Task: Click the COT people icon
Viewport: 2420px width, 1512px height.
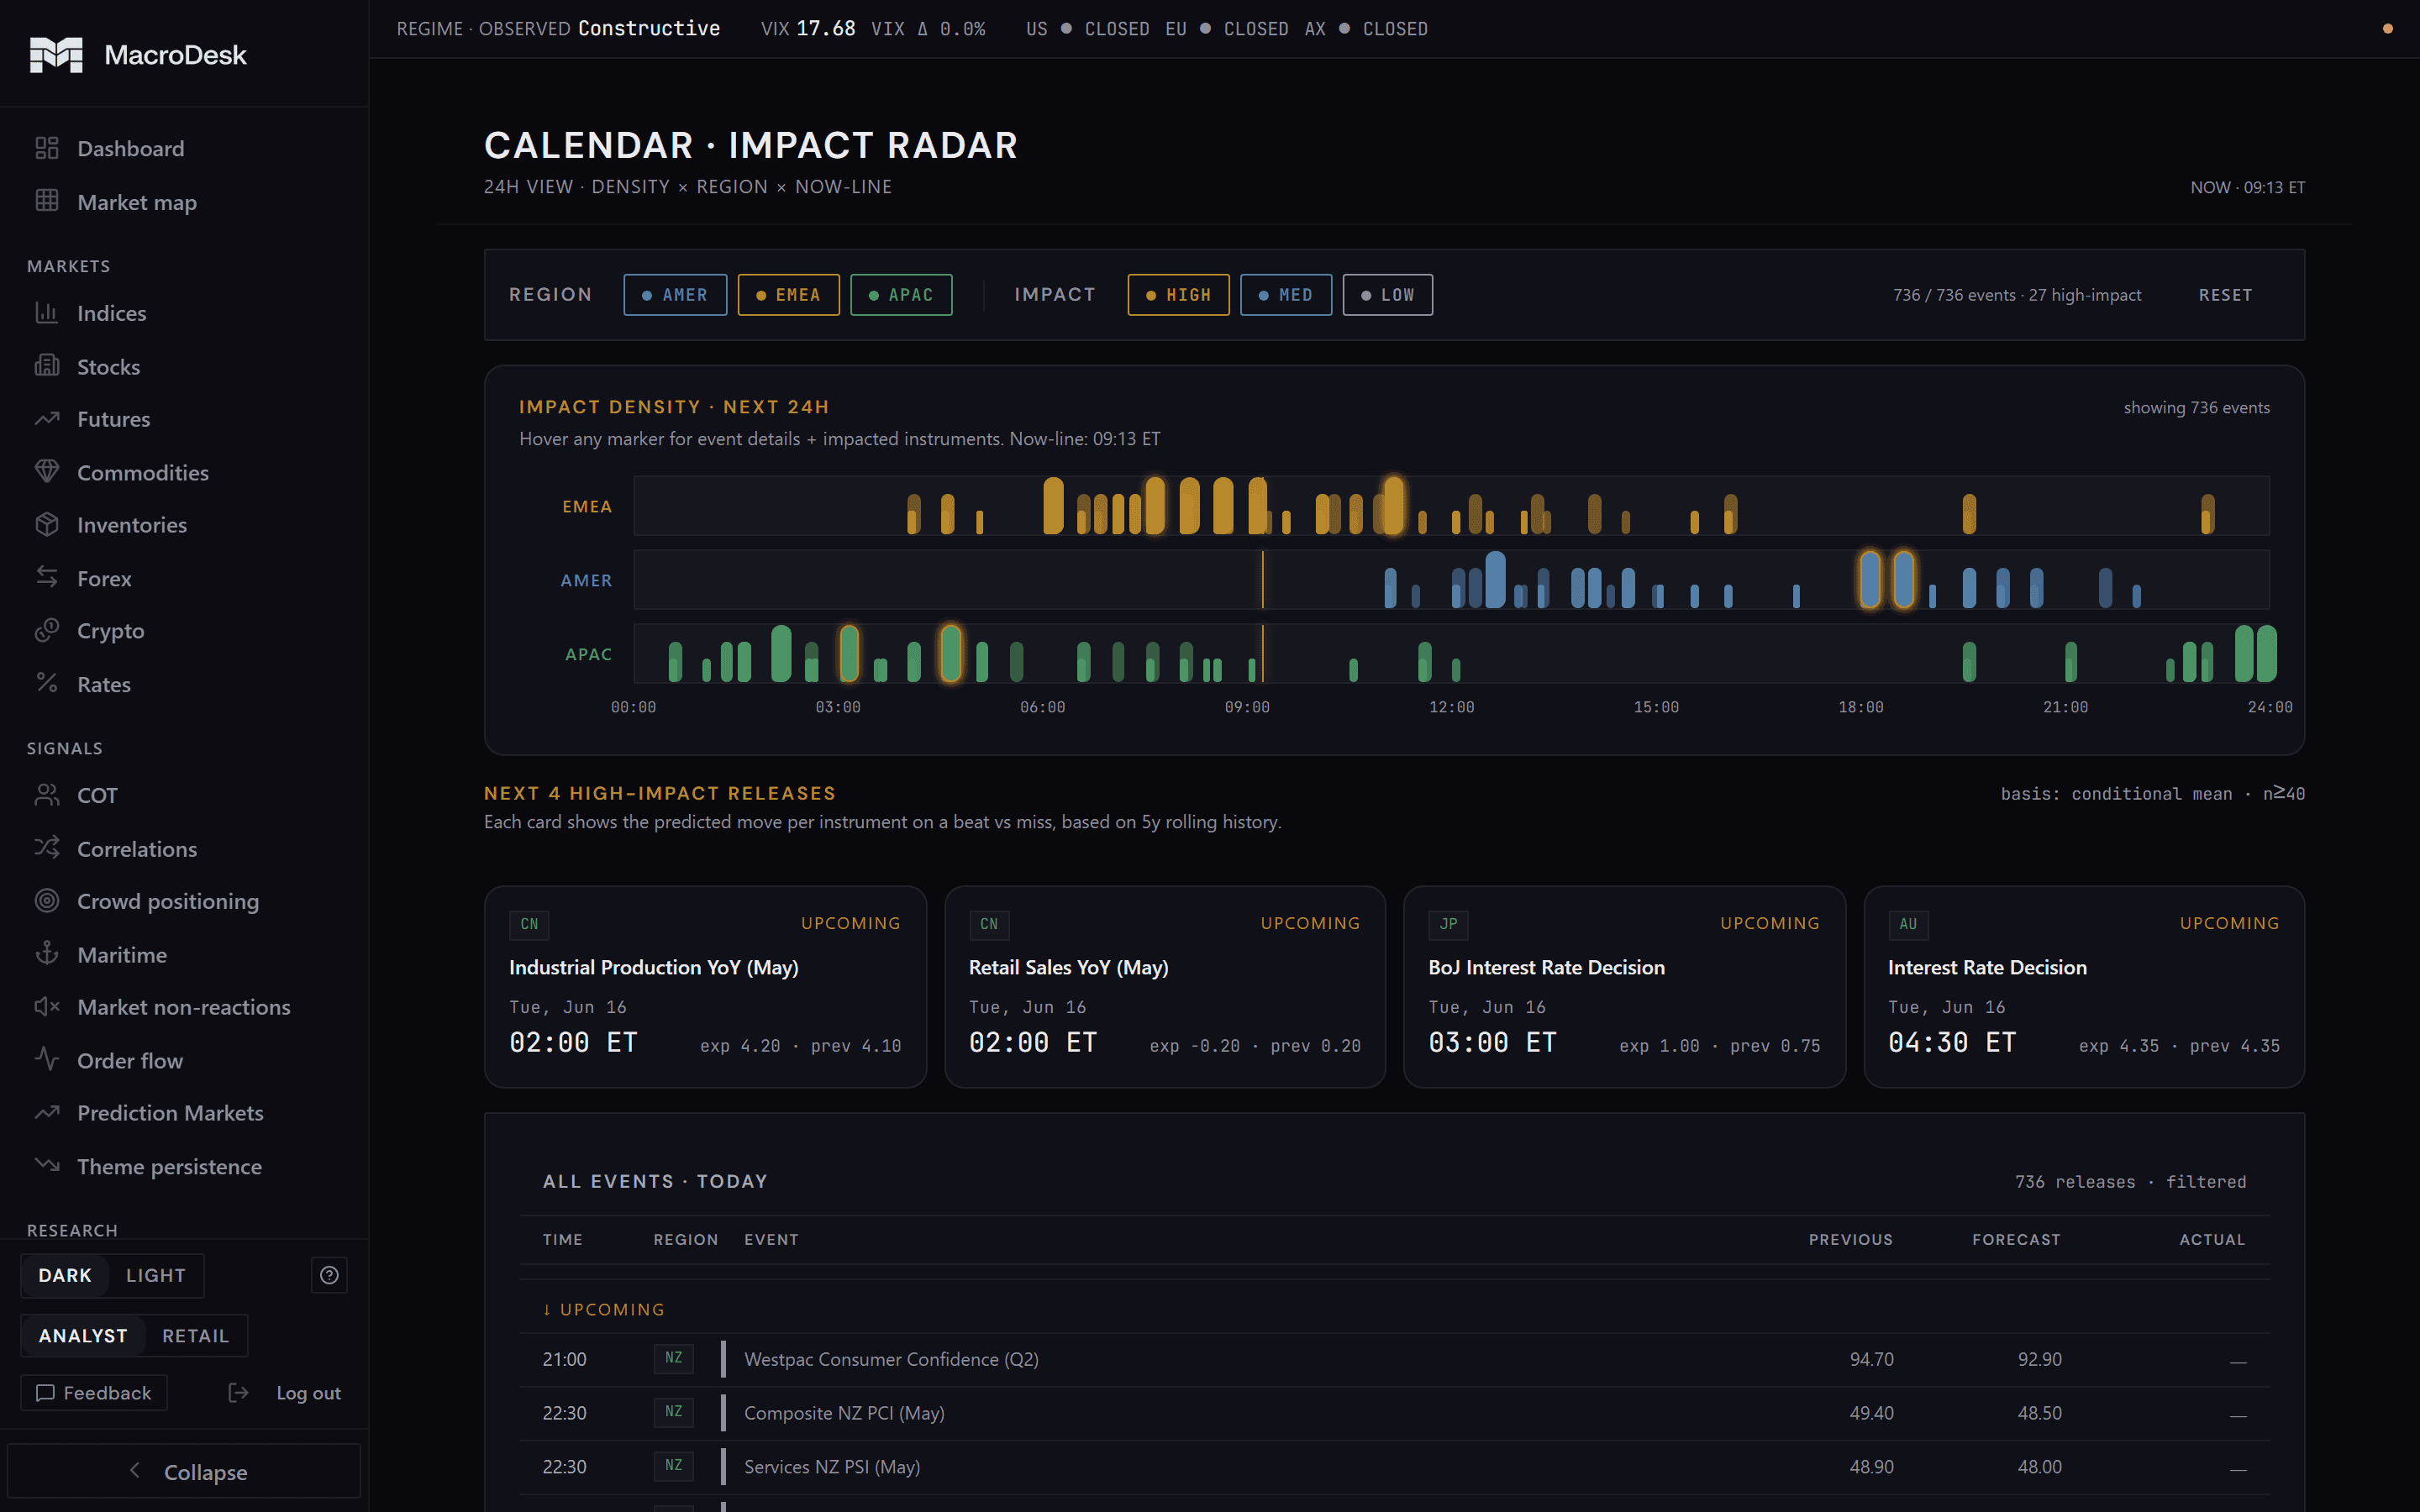Action: (x=47, y=795)
